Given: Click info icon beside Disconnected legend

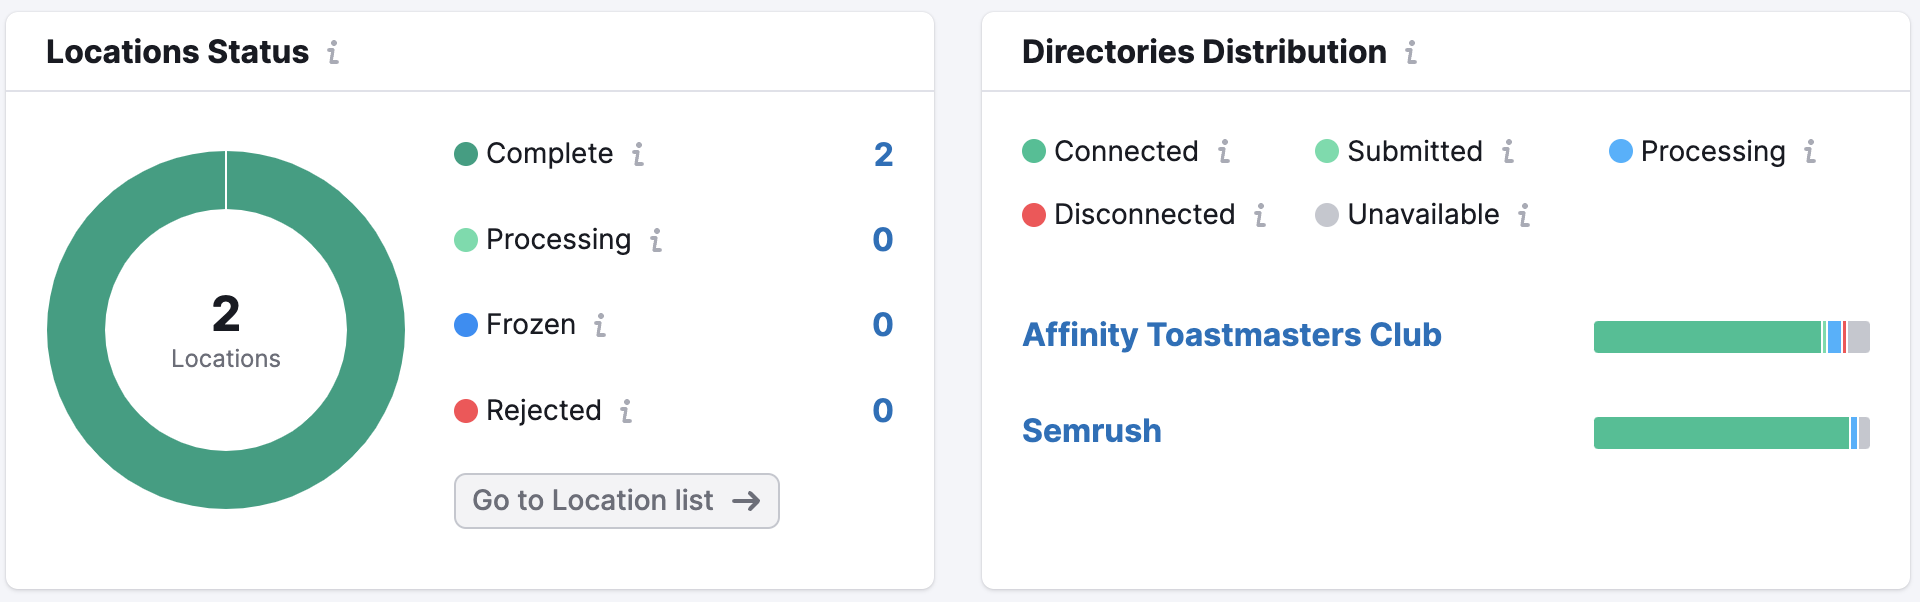Looking at the screenshot, I should [x=1260, y=215].
